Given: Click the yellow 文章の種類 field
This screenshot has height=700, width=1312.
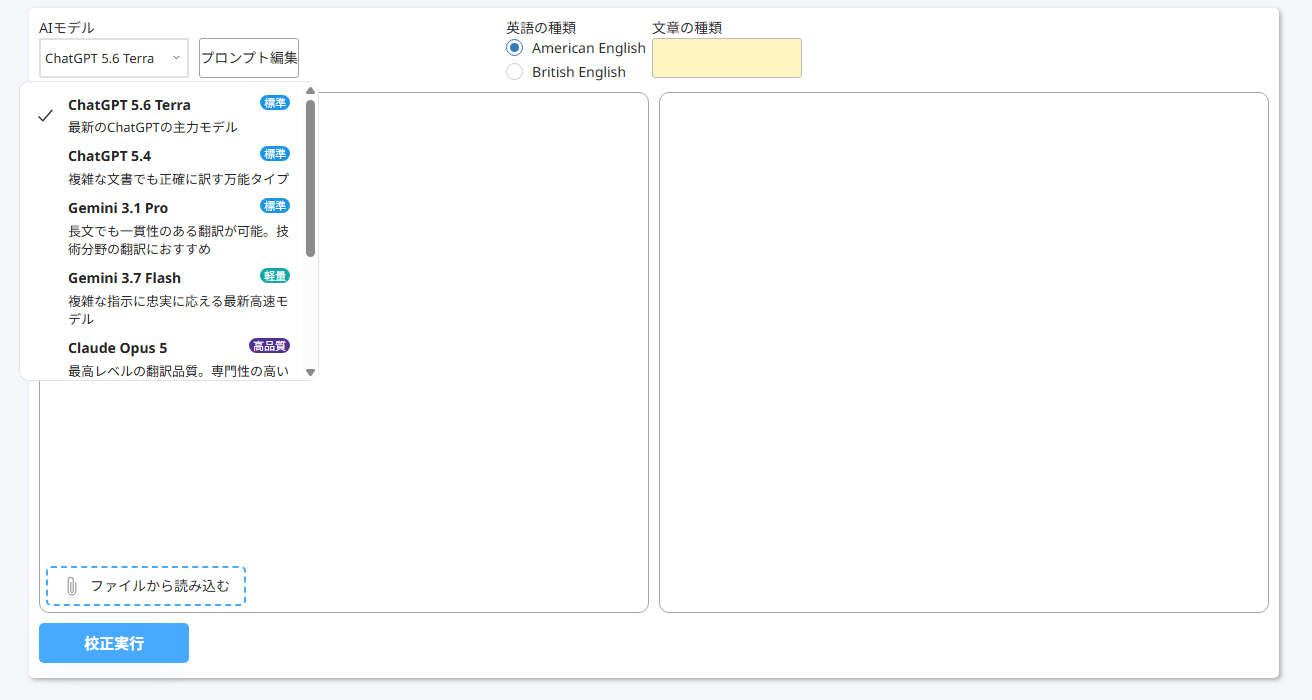Looking at the screenshot, I should 727,58.
